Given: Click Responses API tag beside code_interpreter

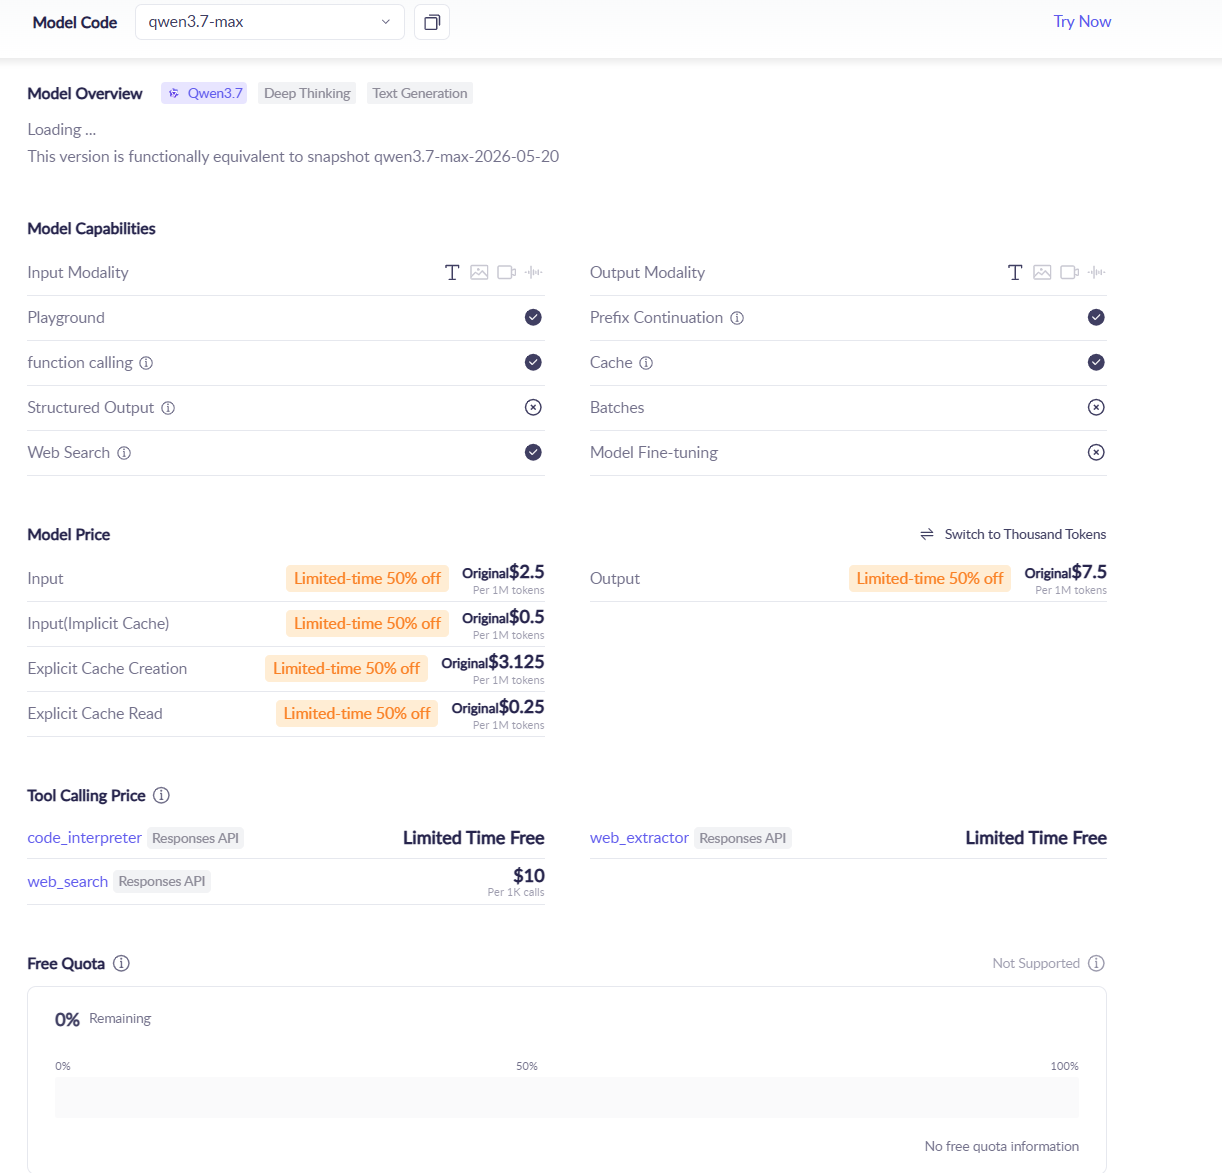Looking at the screenshot, I should (x=196, y=838).
